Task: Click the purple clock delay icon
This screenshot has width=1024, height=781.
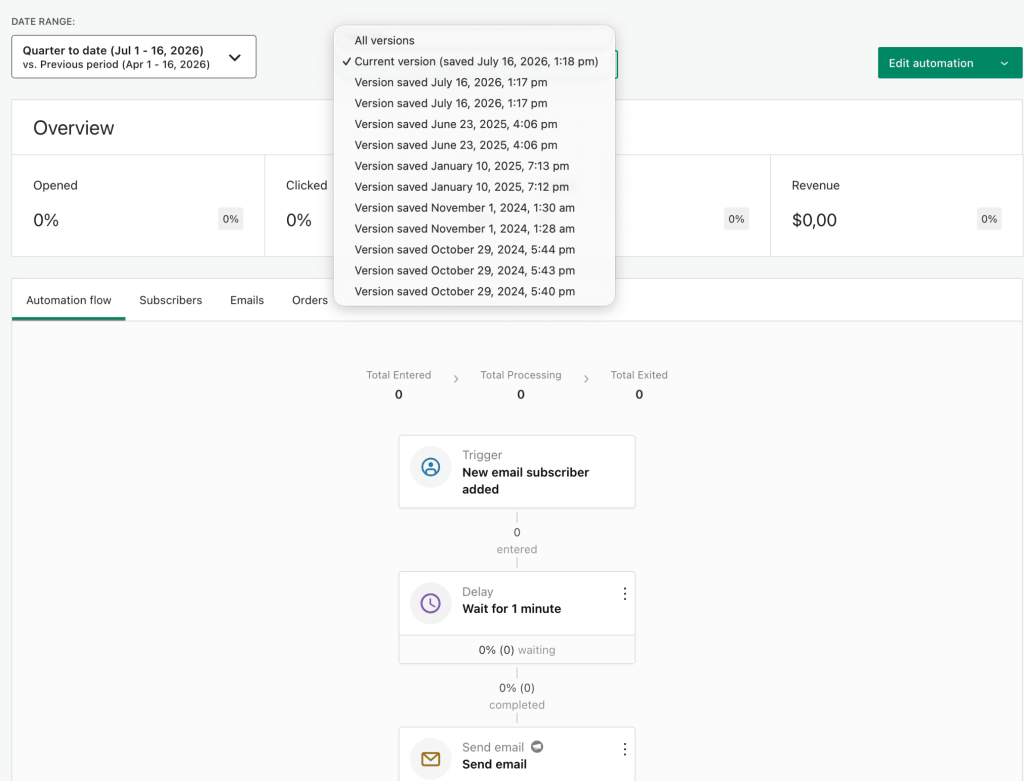Action: coord(430,603)
